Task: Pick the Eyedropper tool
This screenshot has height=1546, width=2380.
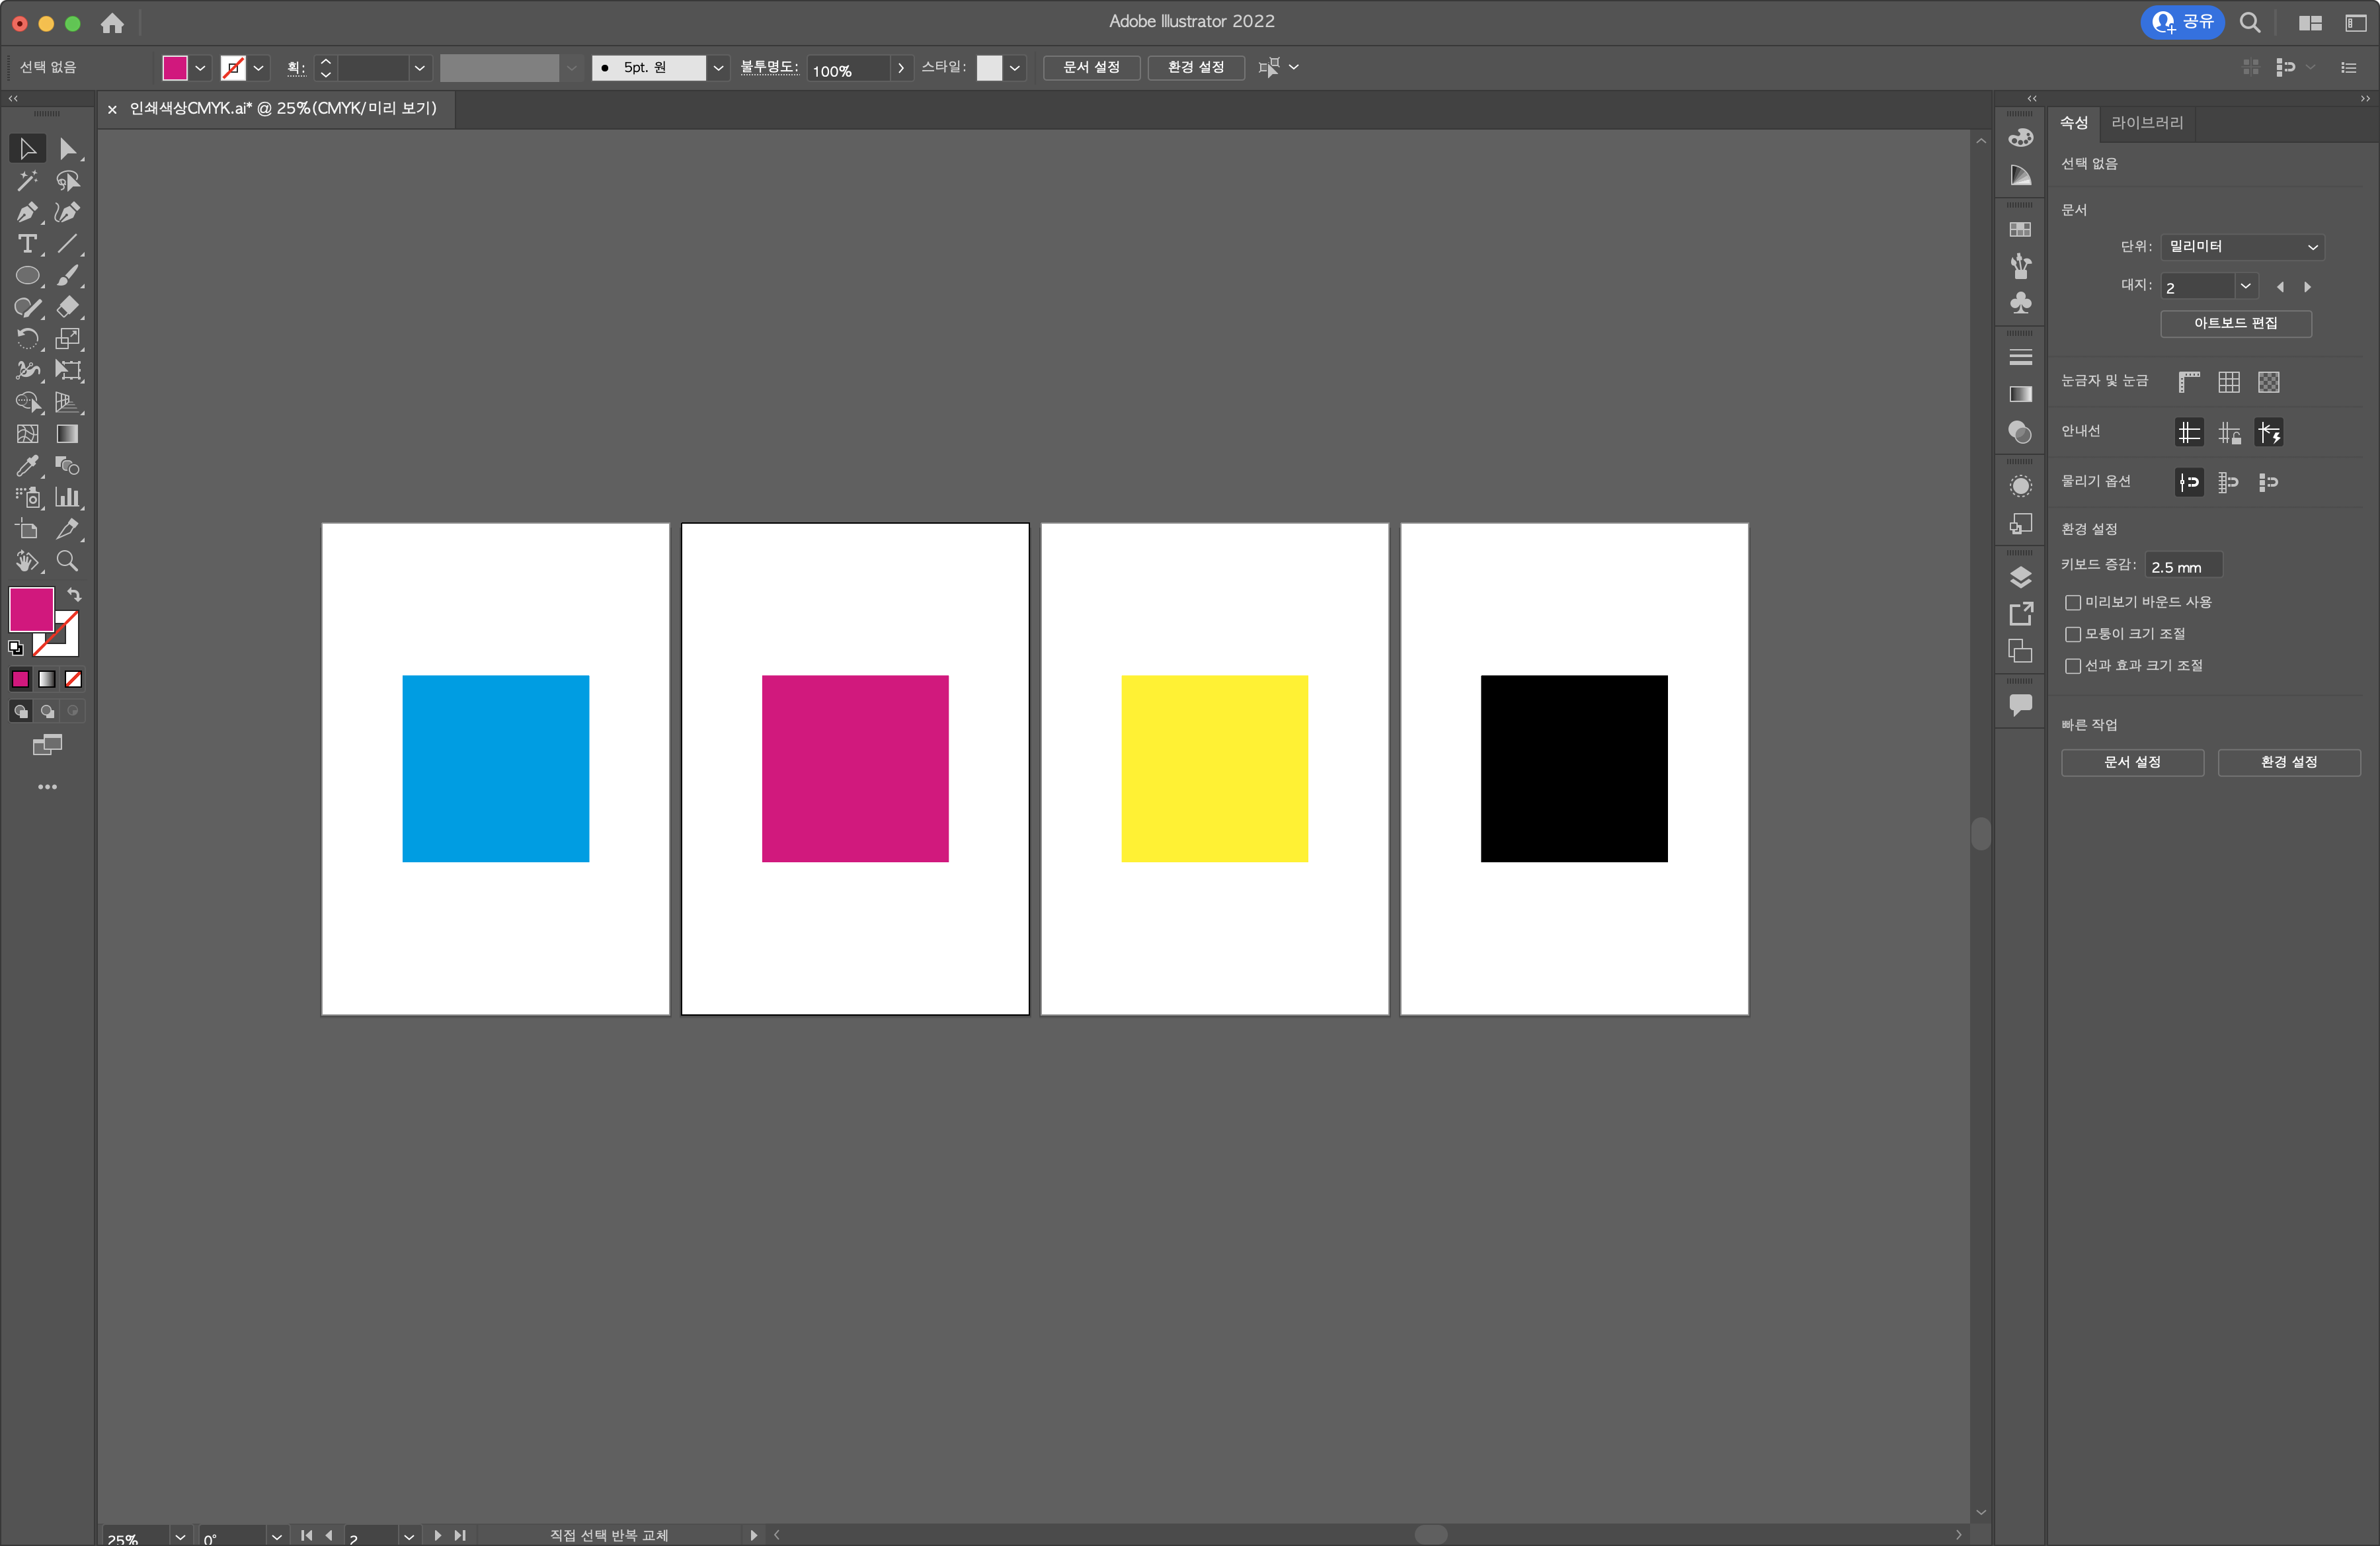Action: tap(27, 466)
